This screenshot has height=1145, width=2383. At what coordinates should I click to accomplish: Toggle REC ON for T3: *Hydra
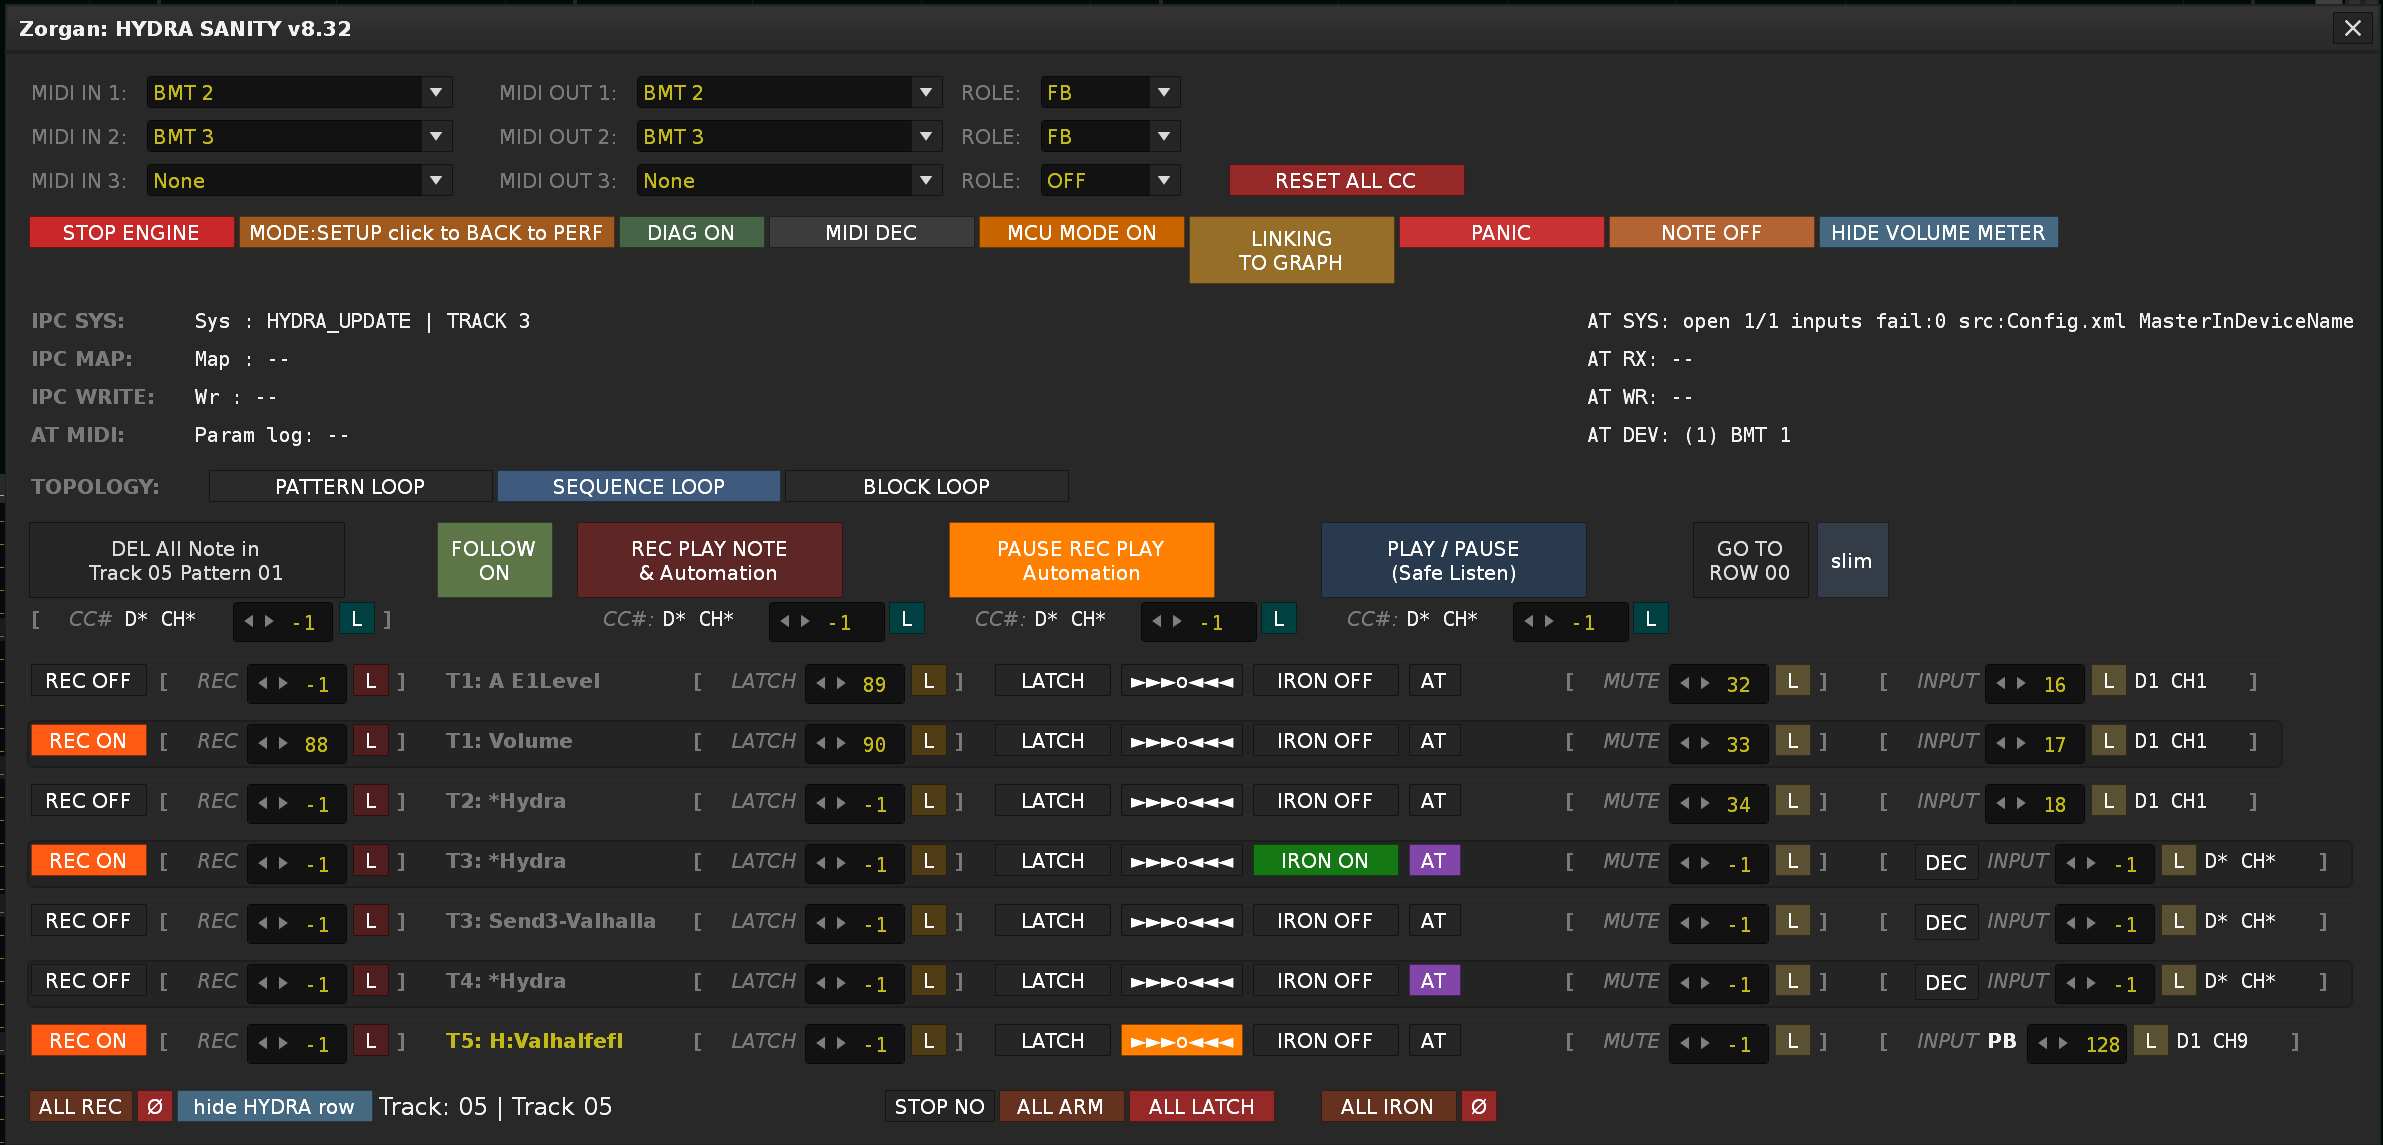click(88, 861)
